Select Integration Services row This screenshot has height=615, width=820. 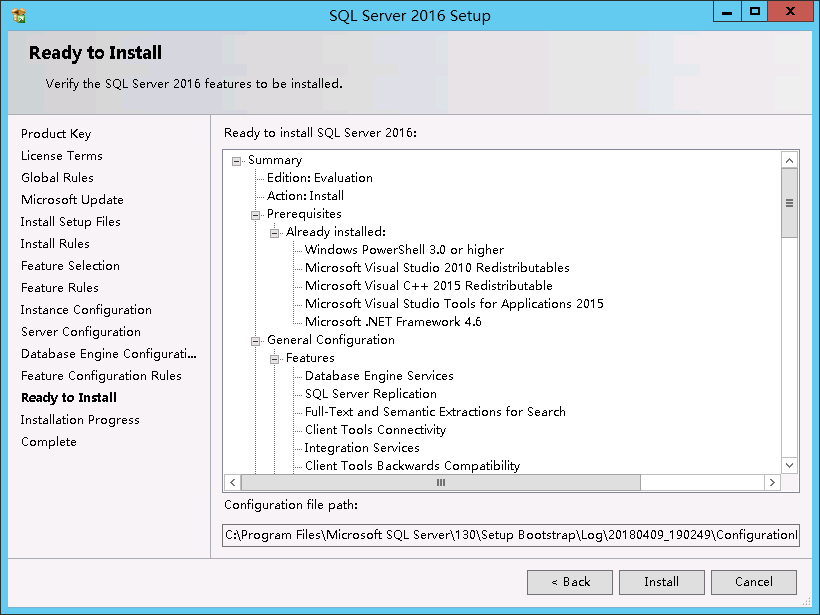(x=362, y=448)
